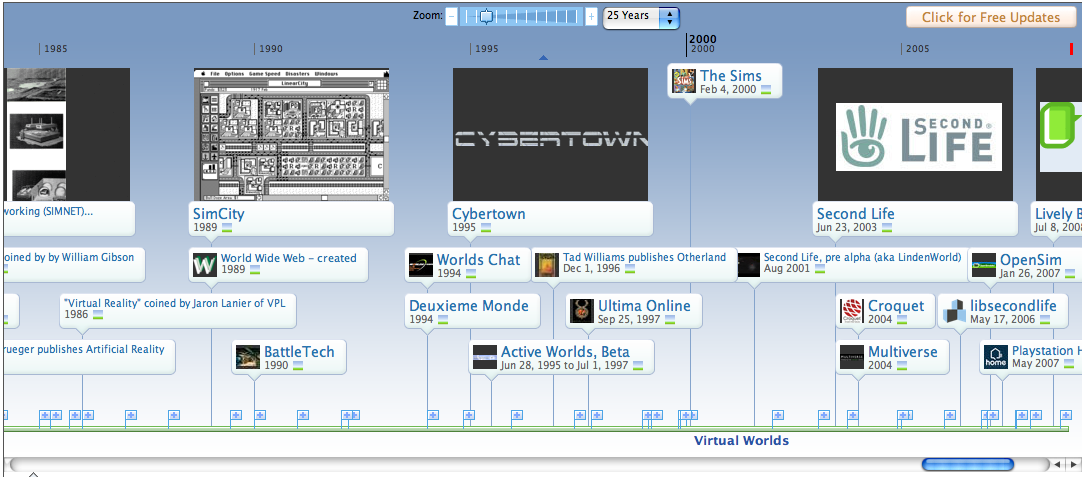Click the Active Worlds Beta thumbnail

click(485, 357)
